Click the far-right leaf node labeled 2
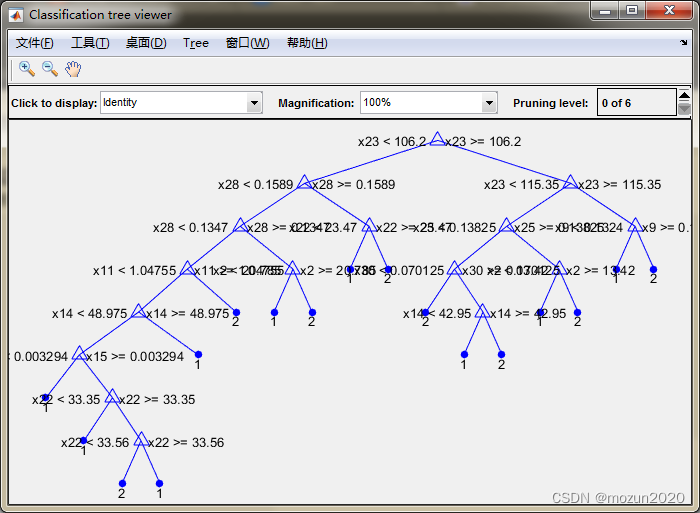Image resolution: width=700 pixels, height=513 pixels. click(x=654, y=270)
